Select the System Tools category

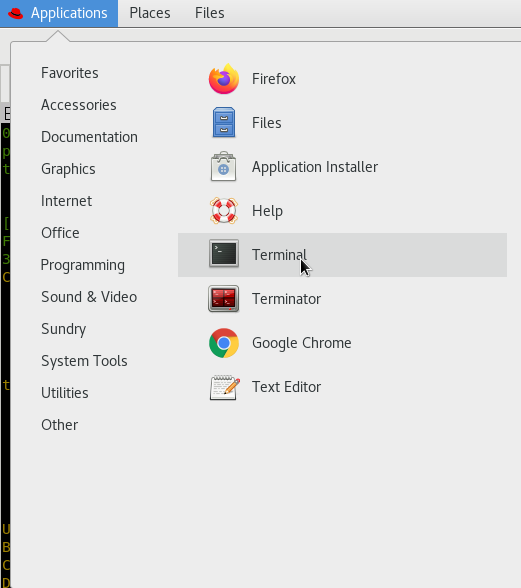click(84, 361)
